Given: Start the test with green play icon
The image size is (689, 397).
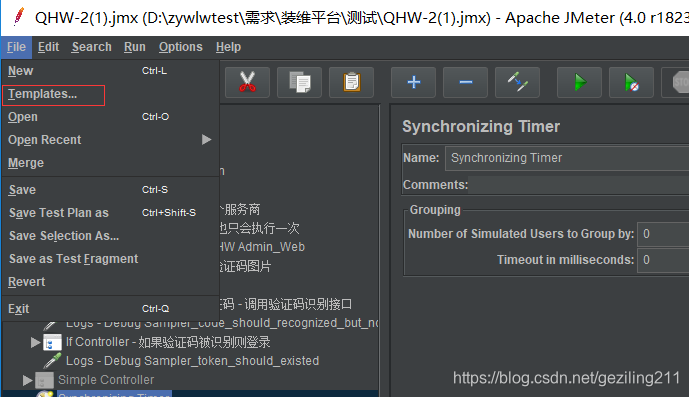Looking at the screenshot, I should [x=579, y=82].
